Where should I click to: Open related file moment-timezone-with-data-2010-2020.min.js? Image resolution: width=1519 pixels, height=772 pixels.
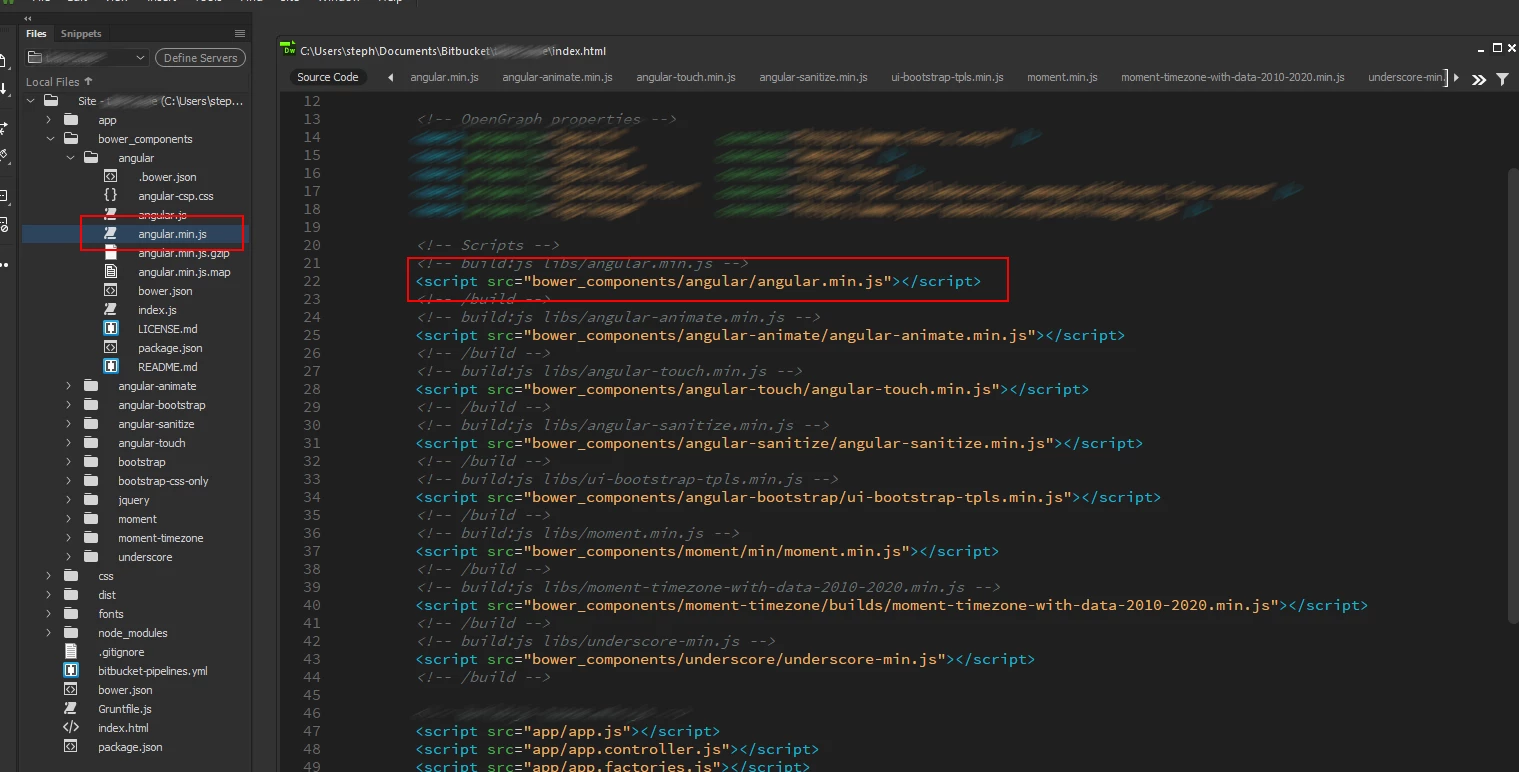(x=1232, y=77)
